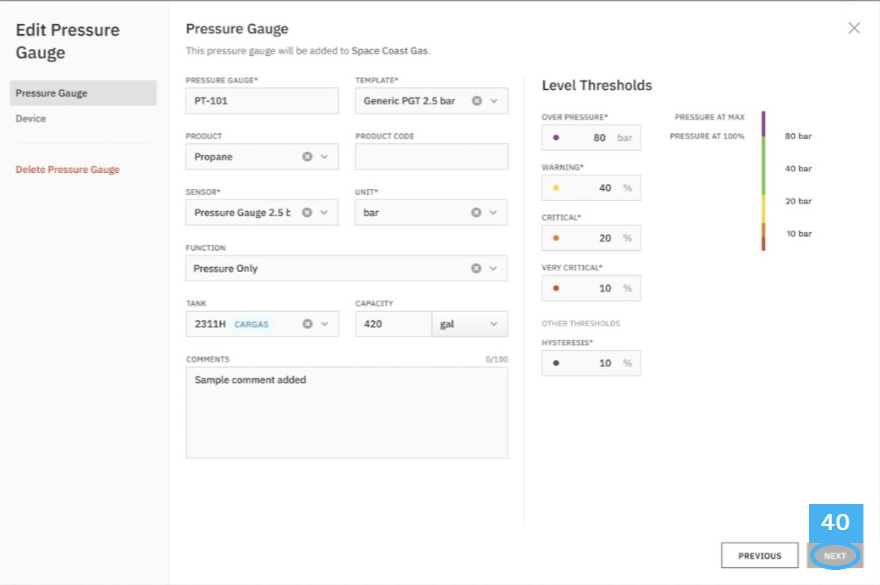Close the Pressure Gauge dialog
The image size is (880, 585).
pyautogui.click(x=854, y=28)
